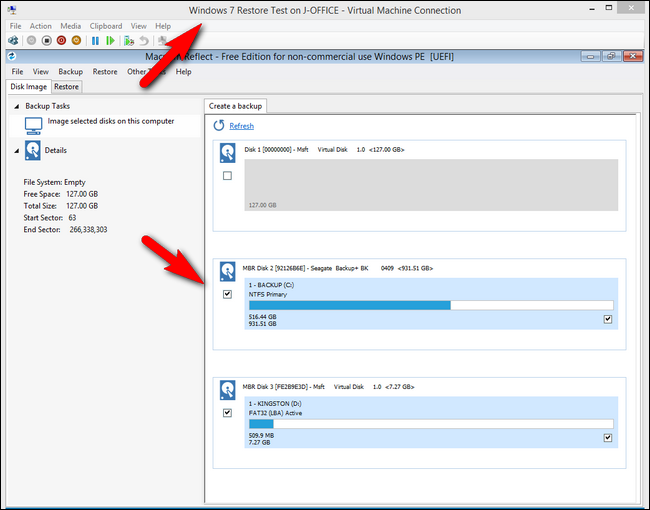Open the Backup menu

(x=70, y=72)
